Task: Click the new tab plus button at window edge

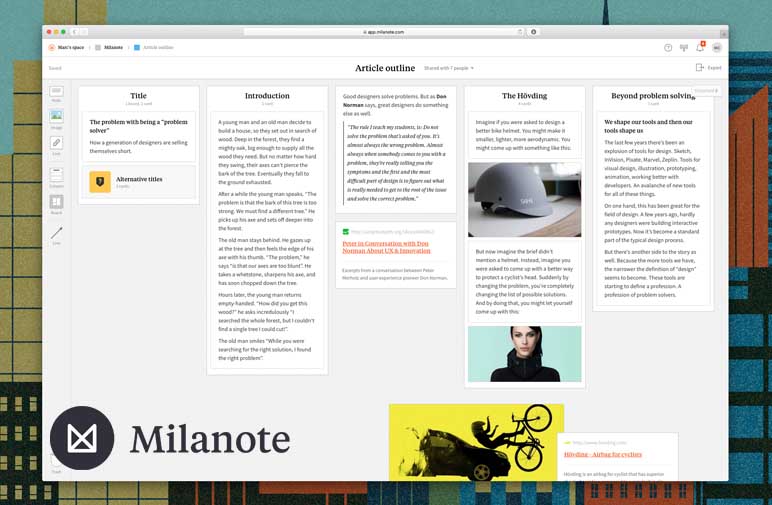Action: click(x=724, y=33)
